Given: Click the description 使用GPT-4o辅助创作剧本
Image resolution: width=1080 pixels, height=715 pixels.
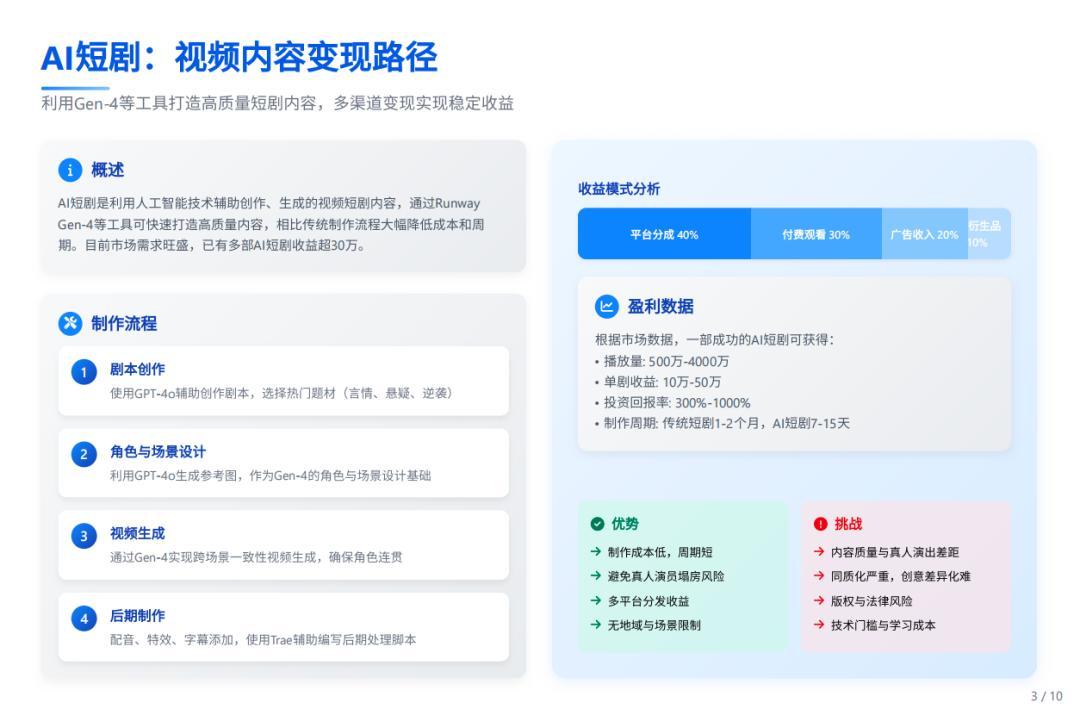Looking at the screenshot, I should pos(282,393).
